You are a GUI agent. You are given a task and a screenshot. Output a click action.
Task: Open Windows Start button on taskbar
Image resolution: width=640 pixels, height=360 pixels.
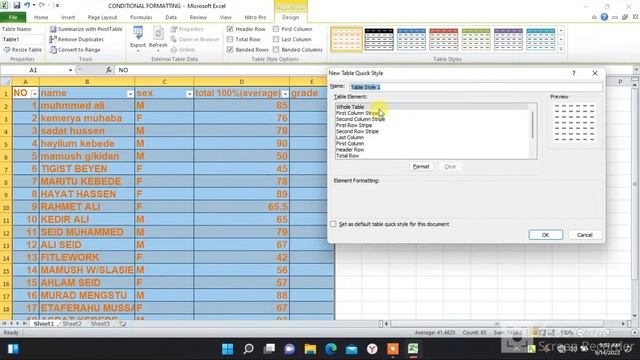tap(227, 349)
